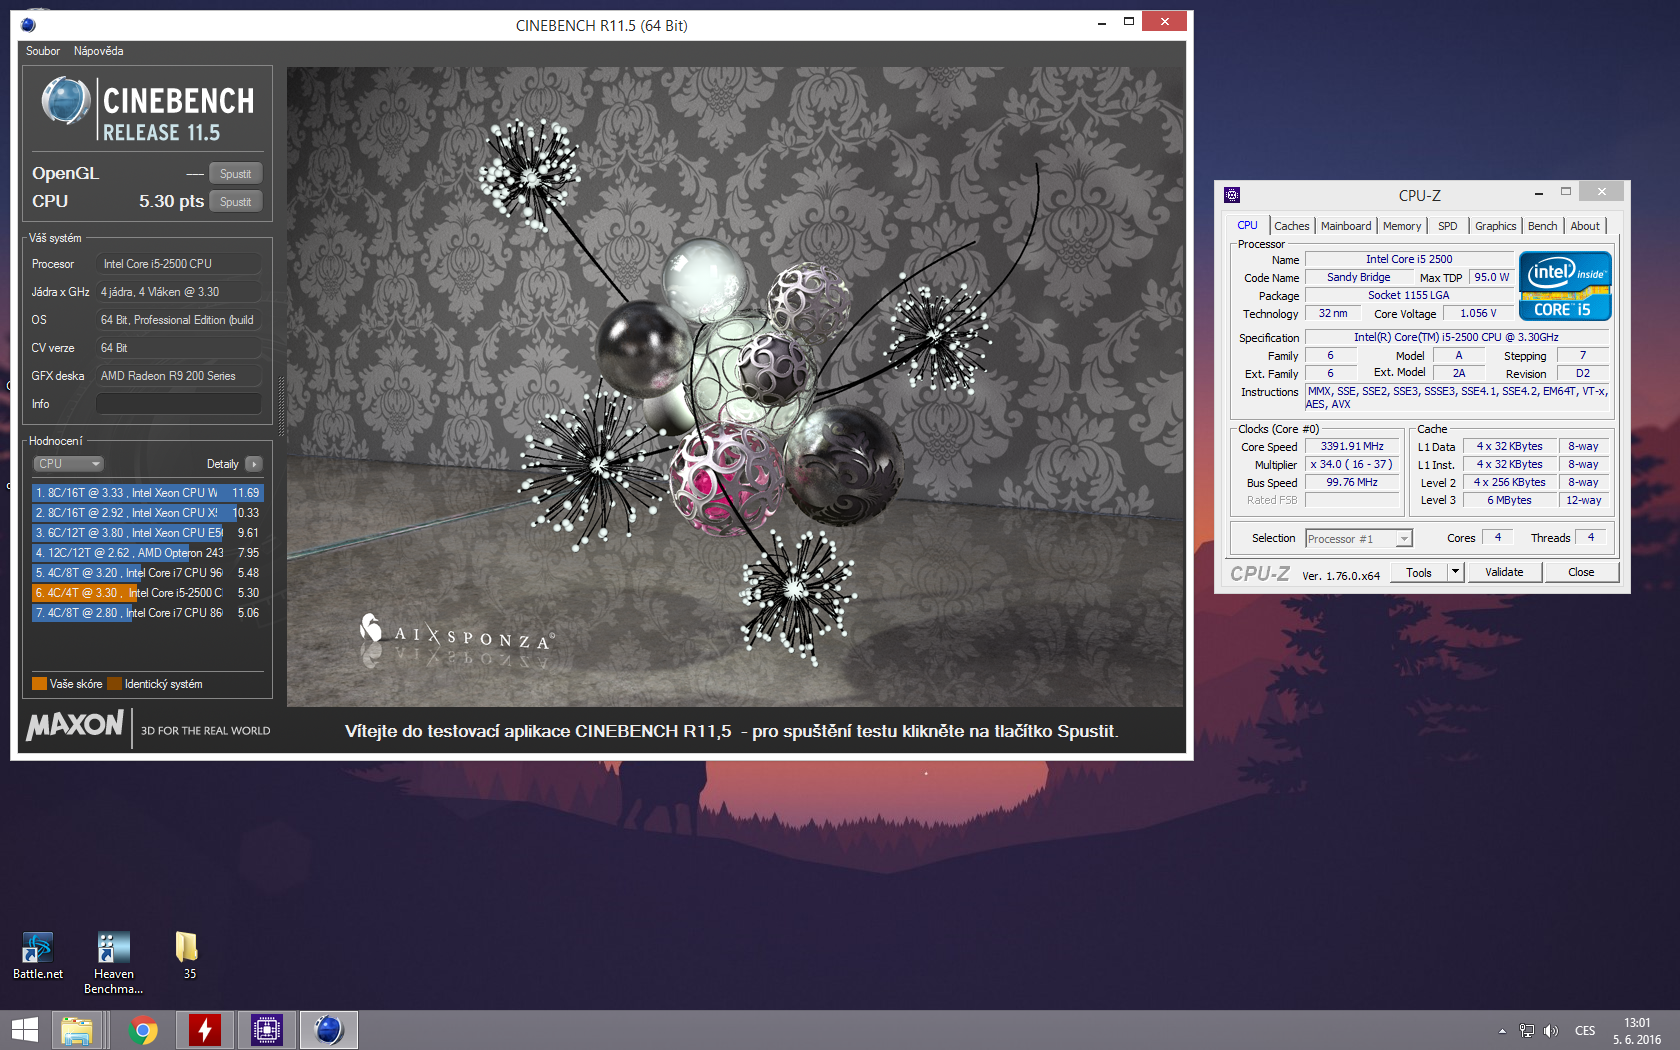Image resolution: width=1680 pixels, height=1050 pixels.
Task: Select ranking row 7 Core i7 4C/8T @ 2.80
Action: click(x=148, y=613)
